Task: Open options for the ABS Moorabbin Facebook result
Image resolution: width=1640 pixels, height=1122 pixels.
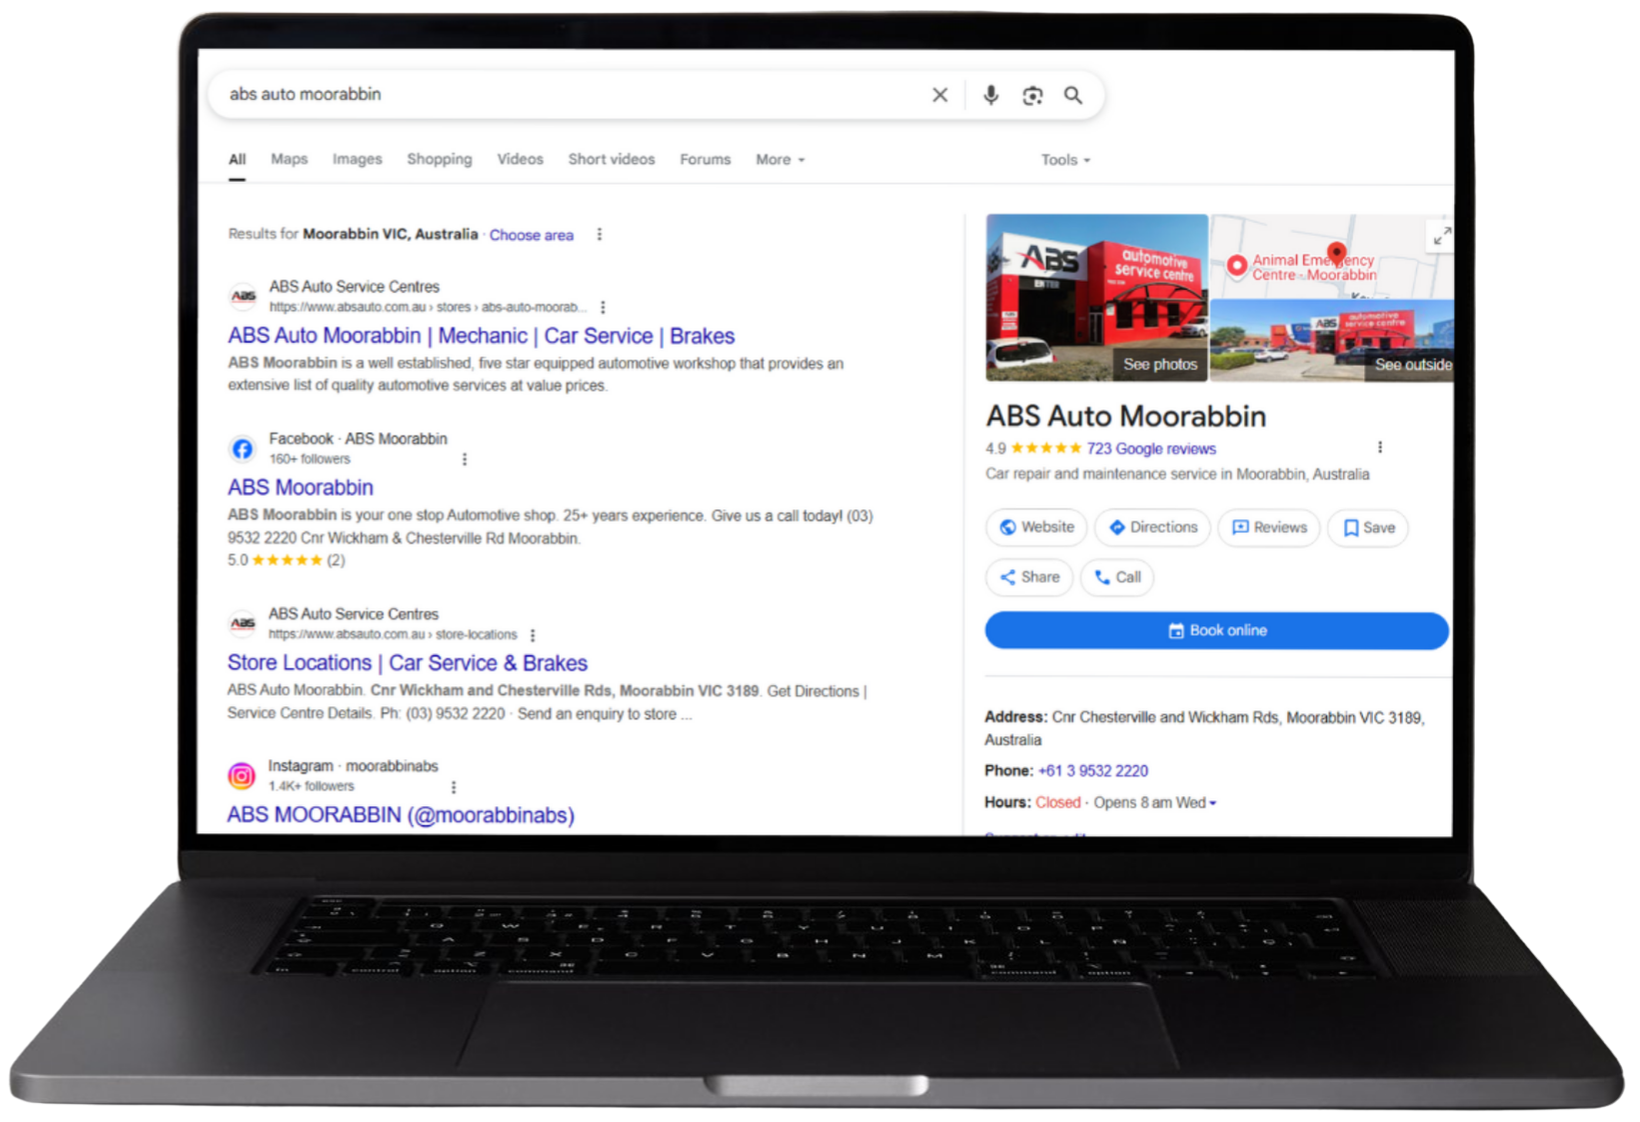Action: [x=464, y=459]
